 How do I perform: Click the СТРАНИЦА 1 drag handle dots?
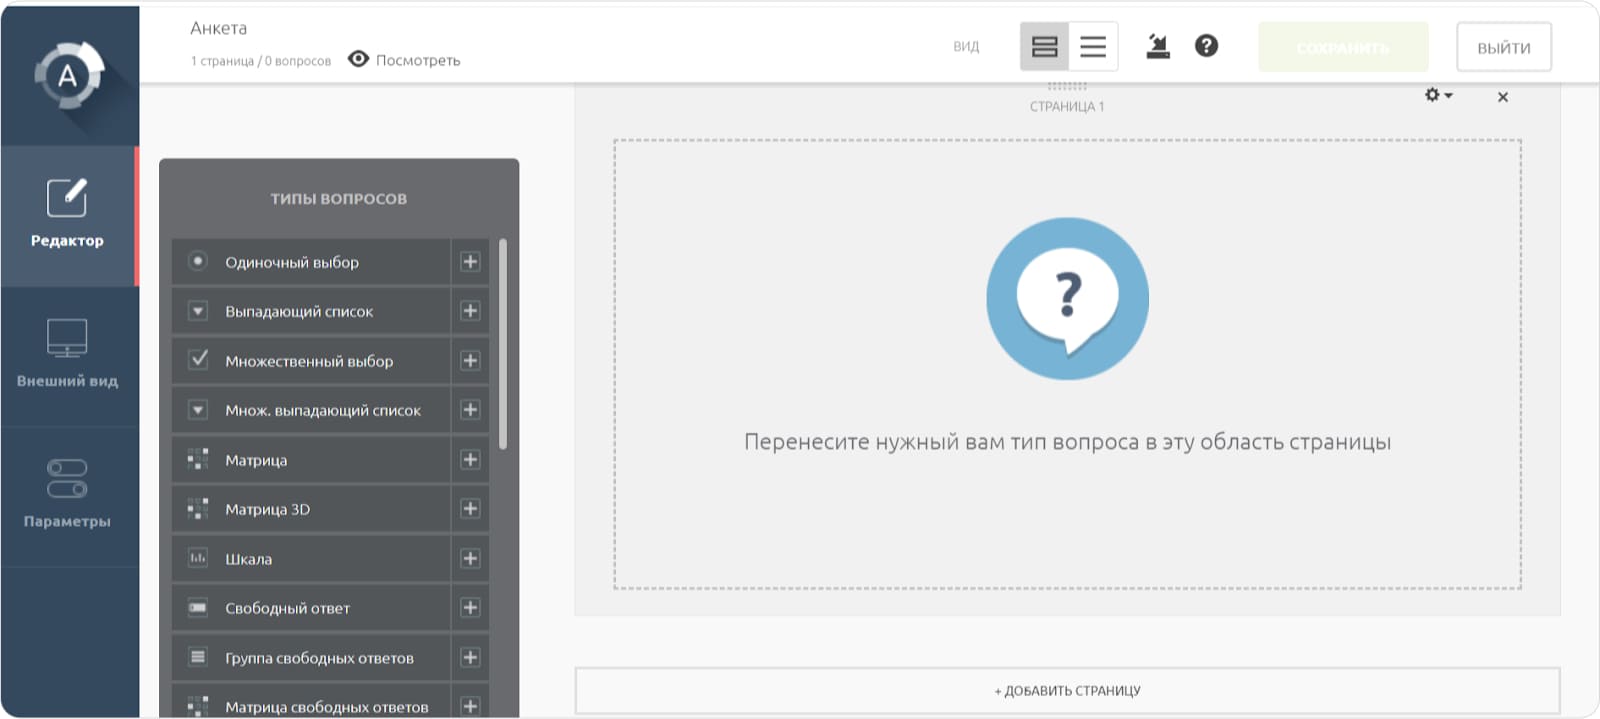click(1067, 87)
